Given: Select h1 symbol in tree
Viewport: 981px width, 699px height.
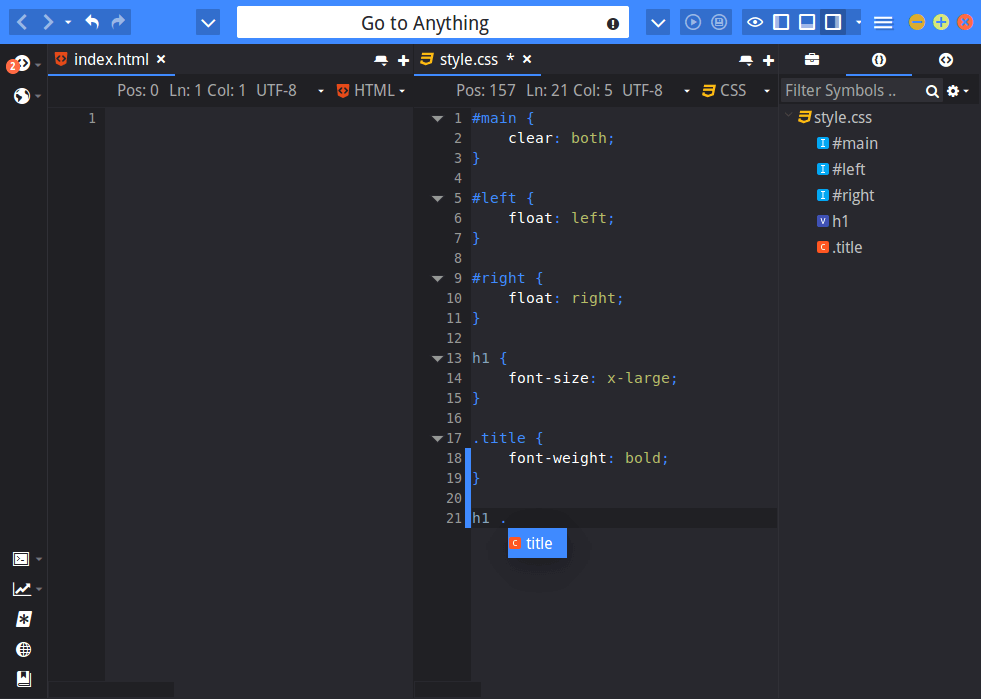Looking at the screenshot, I should point(840,221).
